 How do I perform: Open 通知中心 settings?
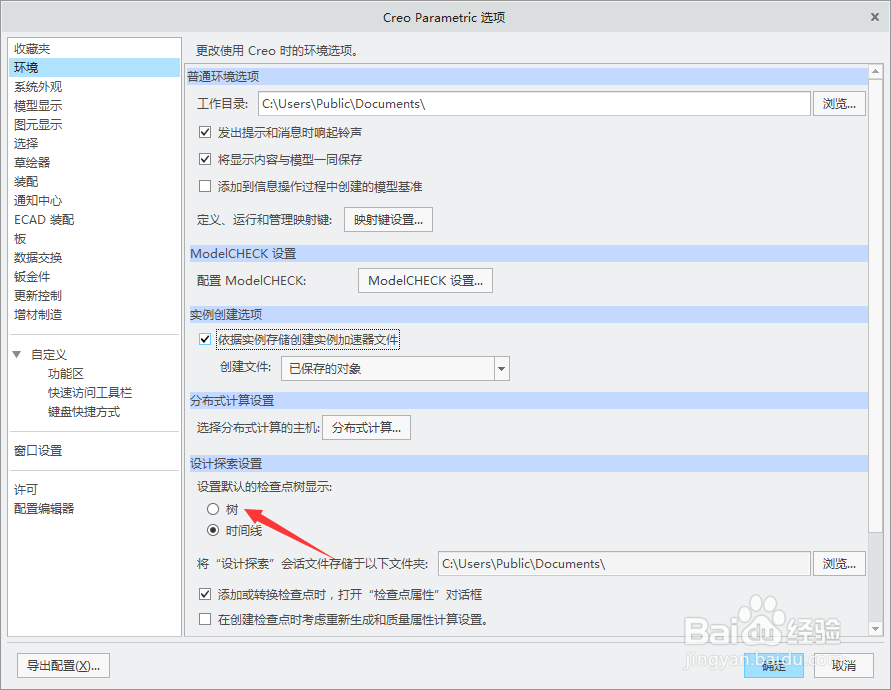click(x=38, y=201)
